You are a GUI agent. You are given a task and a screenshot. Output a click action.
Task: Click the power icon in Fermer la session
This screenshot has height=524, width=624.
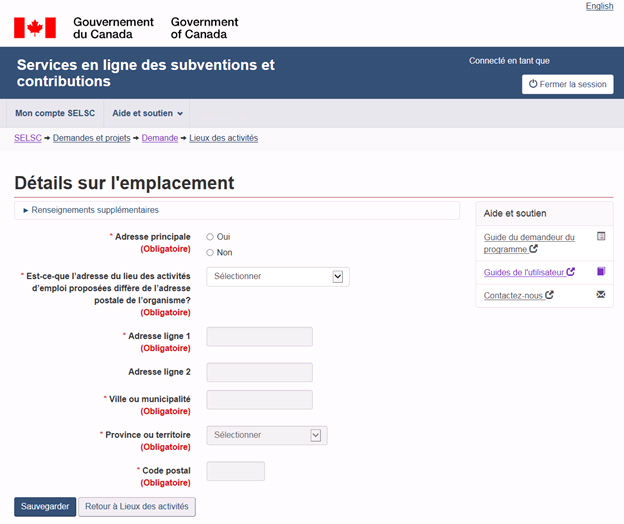(x=533, y=84)
